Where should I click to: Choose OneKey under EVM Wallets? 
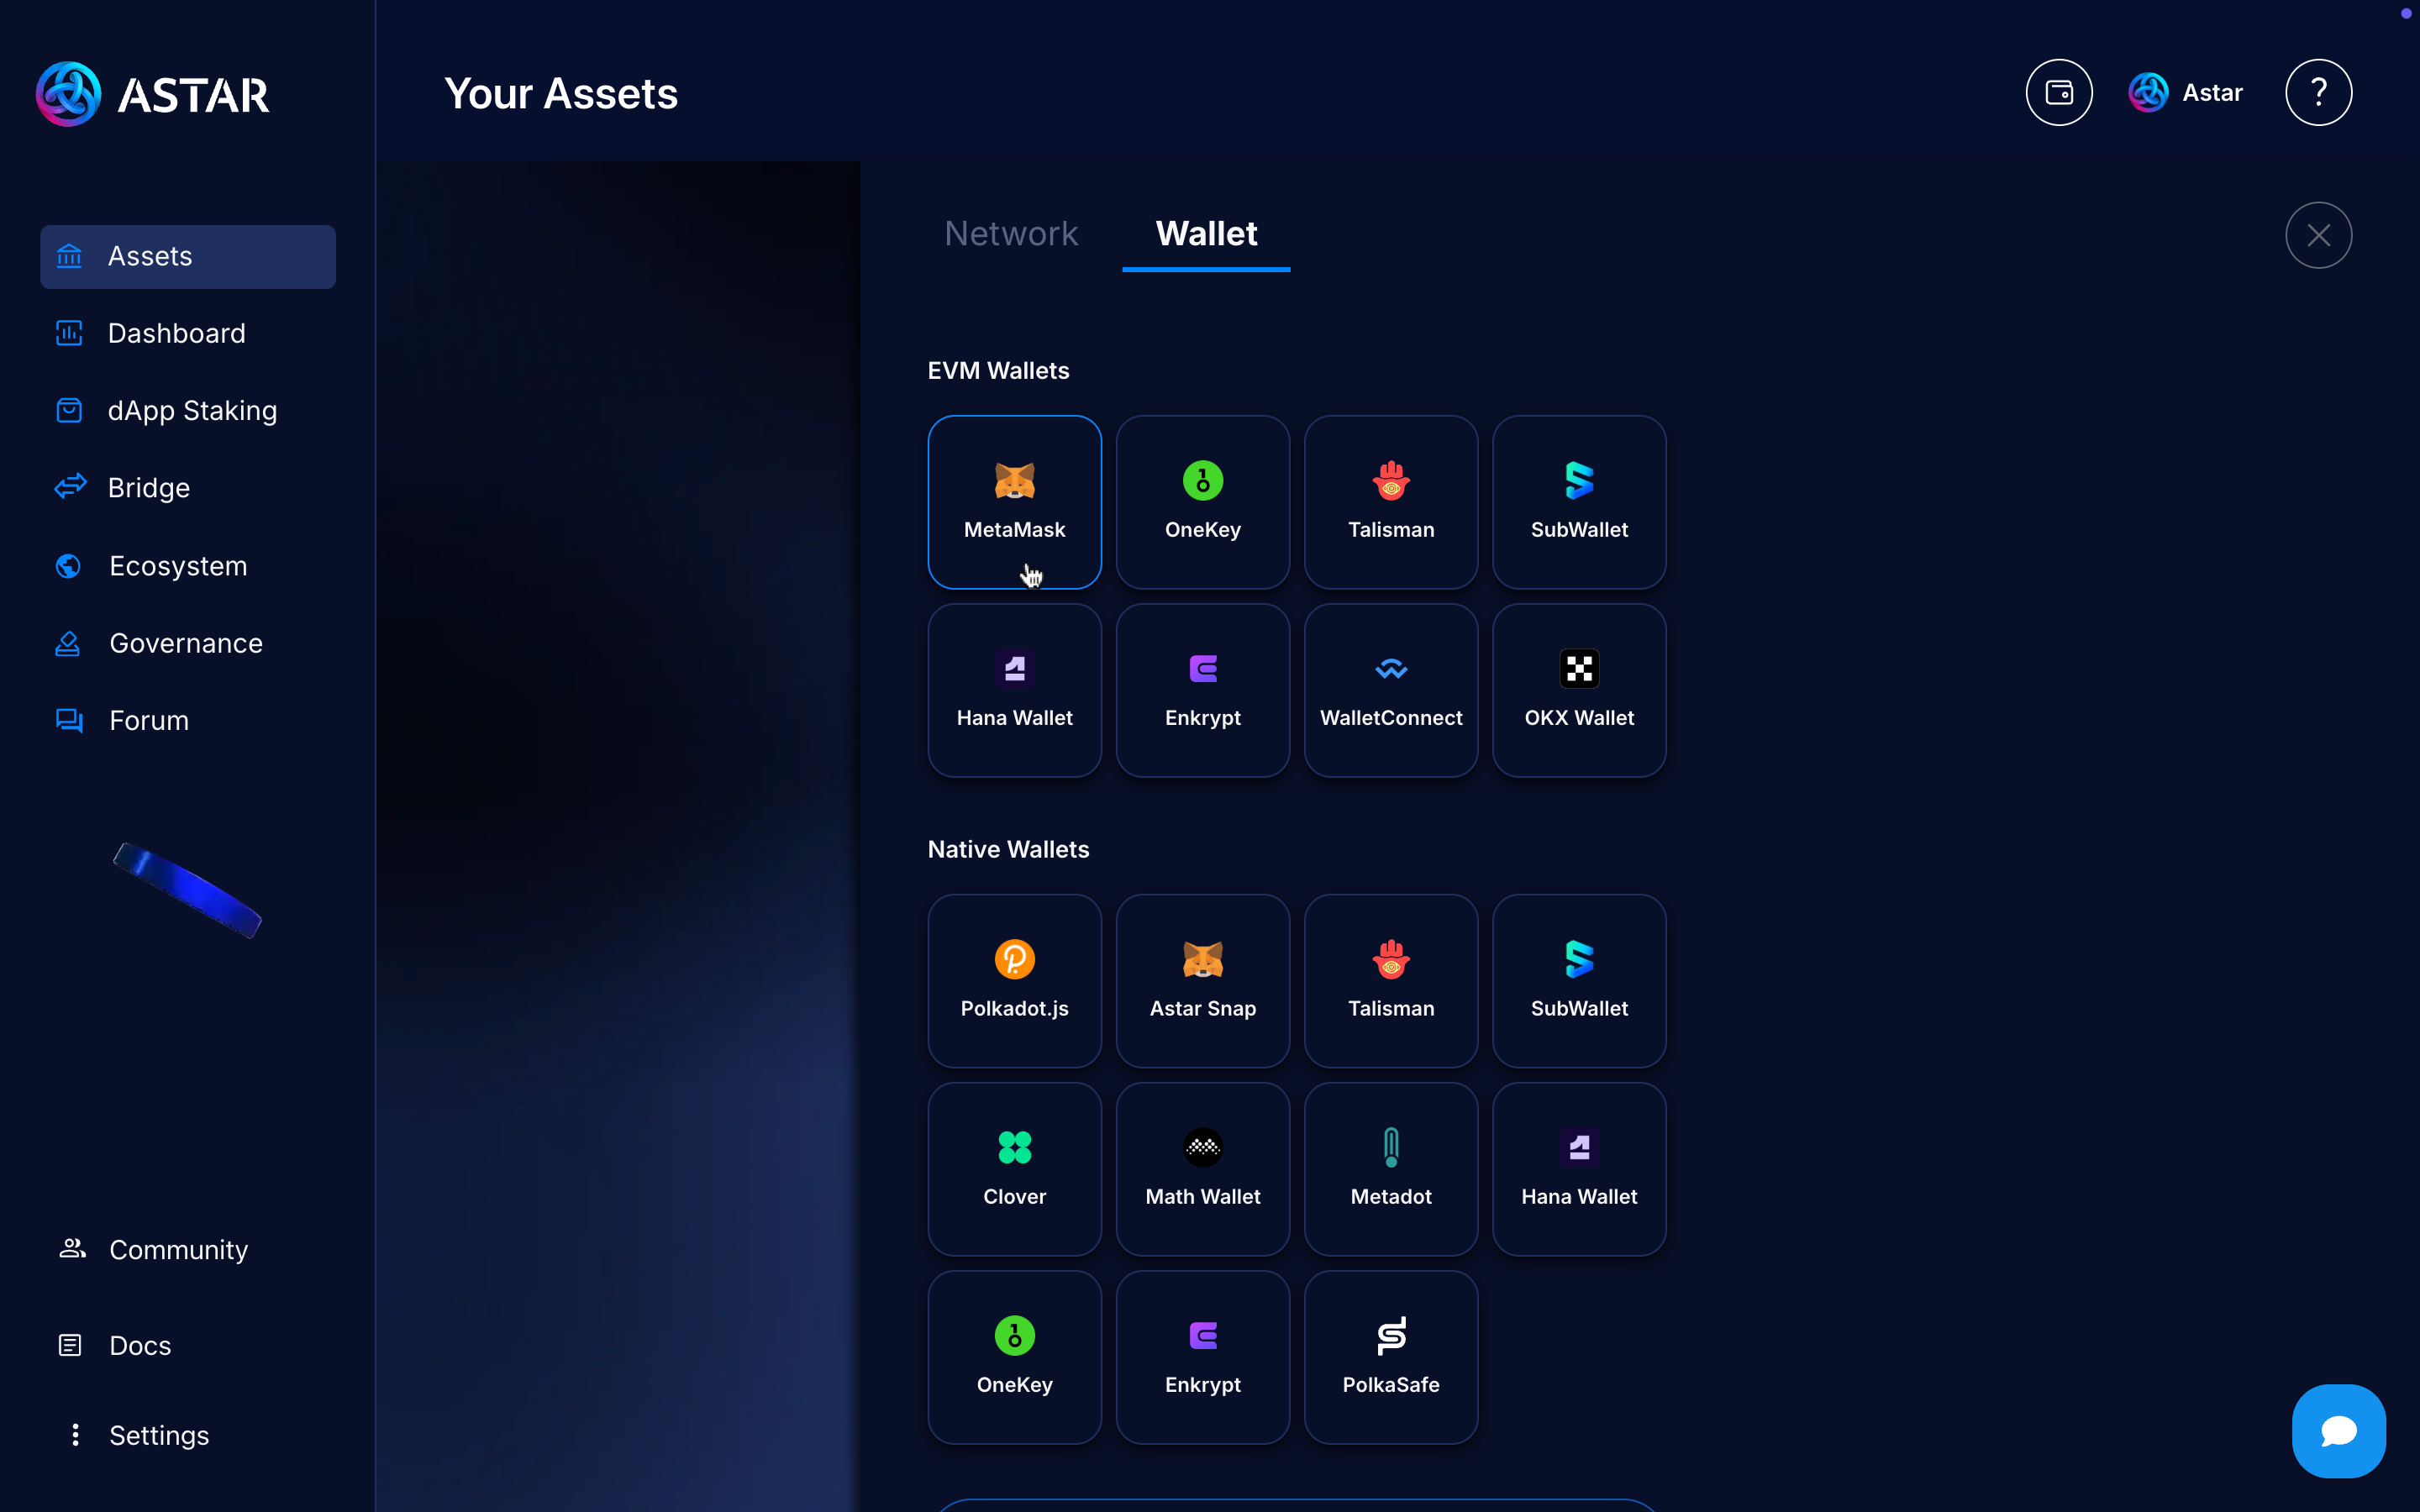(1202, 502)
